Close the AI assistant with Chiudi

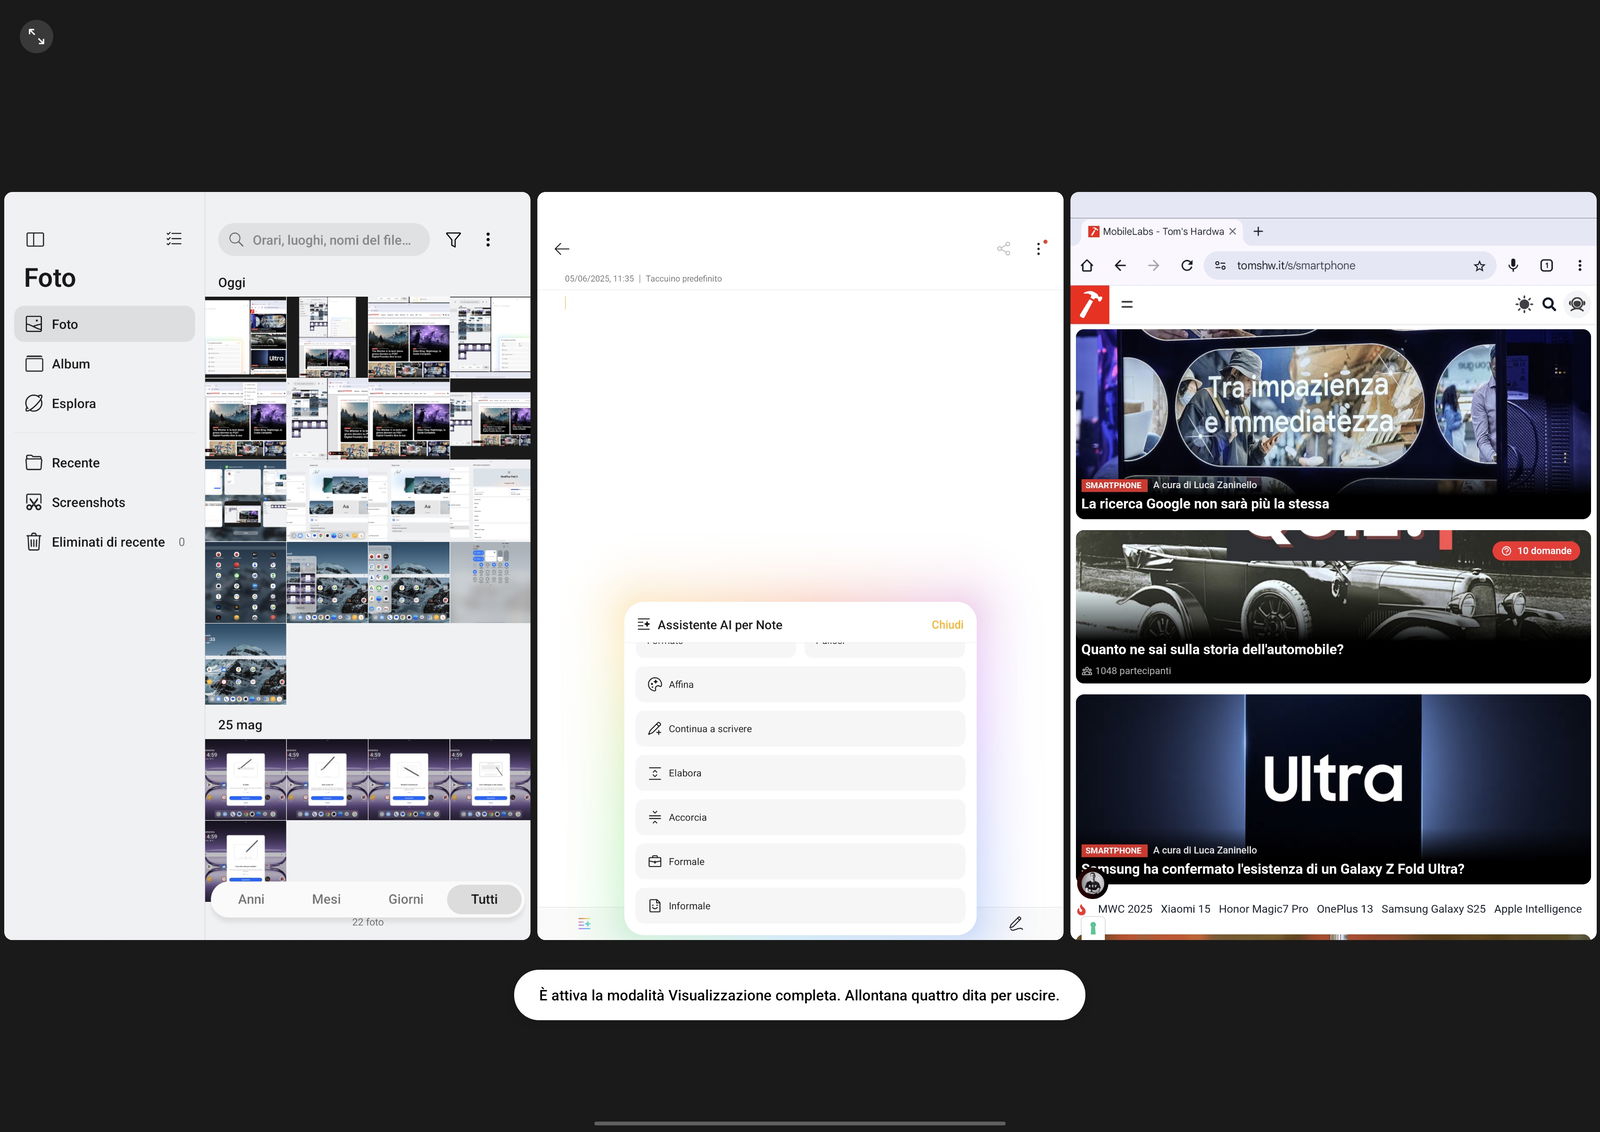946,625
